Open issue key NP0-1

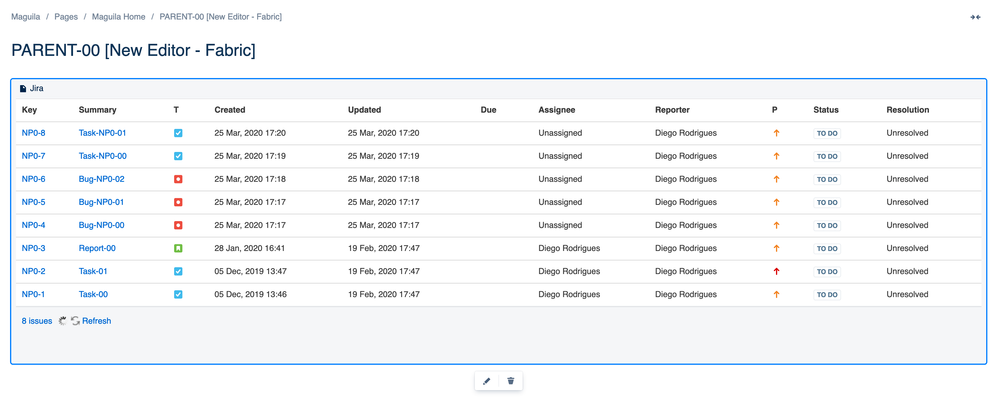(x=33, y=295)
